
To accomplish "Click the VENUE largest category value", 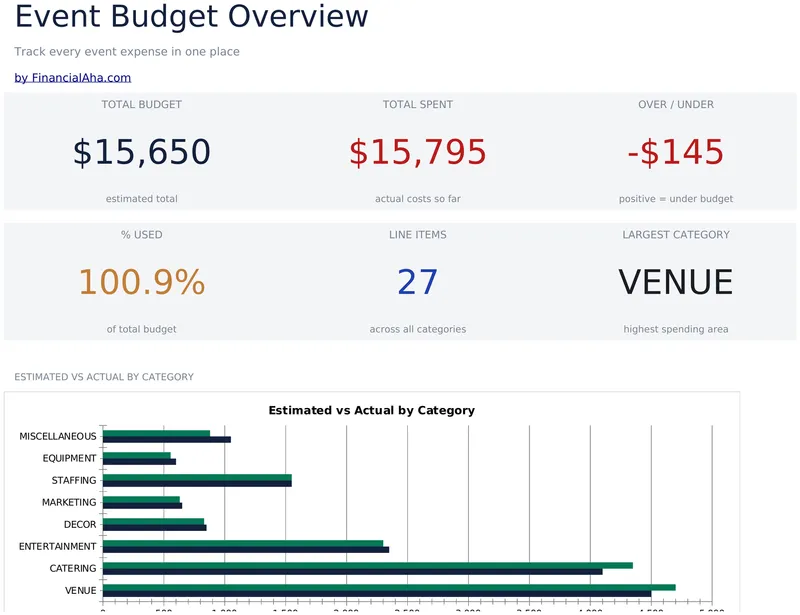I will click(x=676, y=282).
